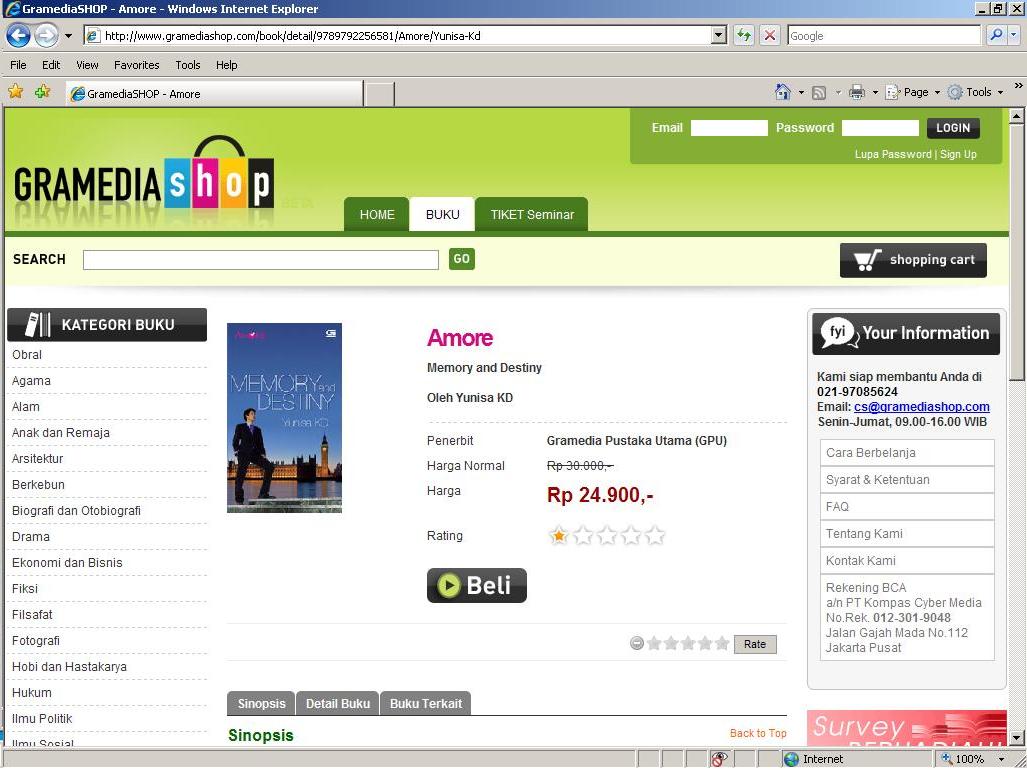The image size is (1027, 770).
Task: Click the Amore book cover thumbnail
Action: (284, 418)
